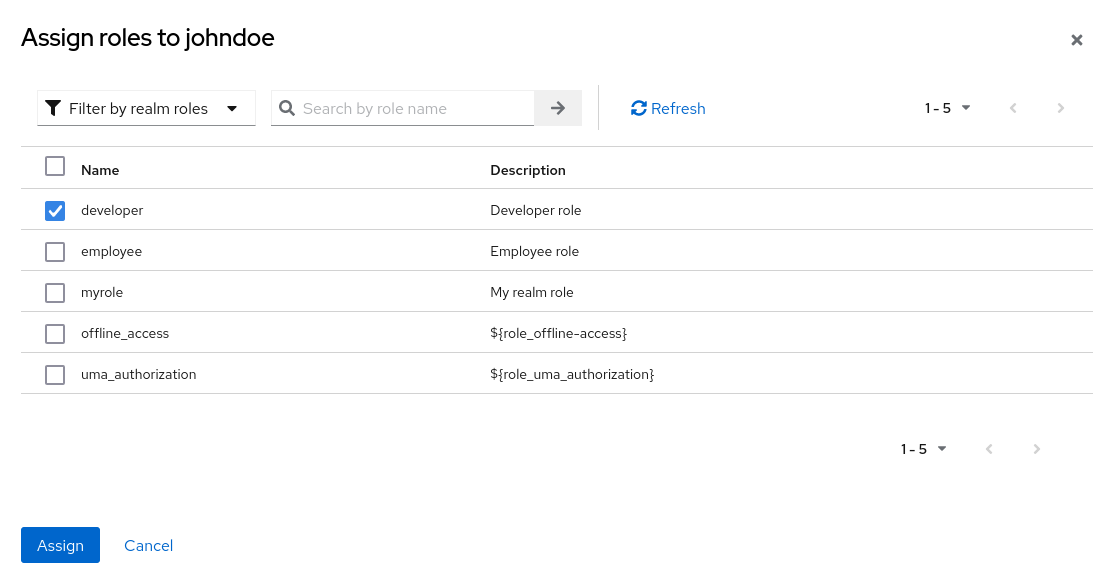Click the search arrow submit button
1114x585 pixels.
558,108
